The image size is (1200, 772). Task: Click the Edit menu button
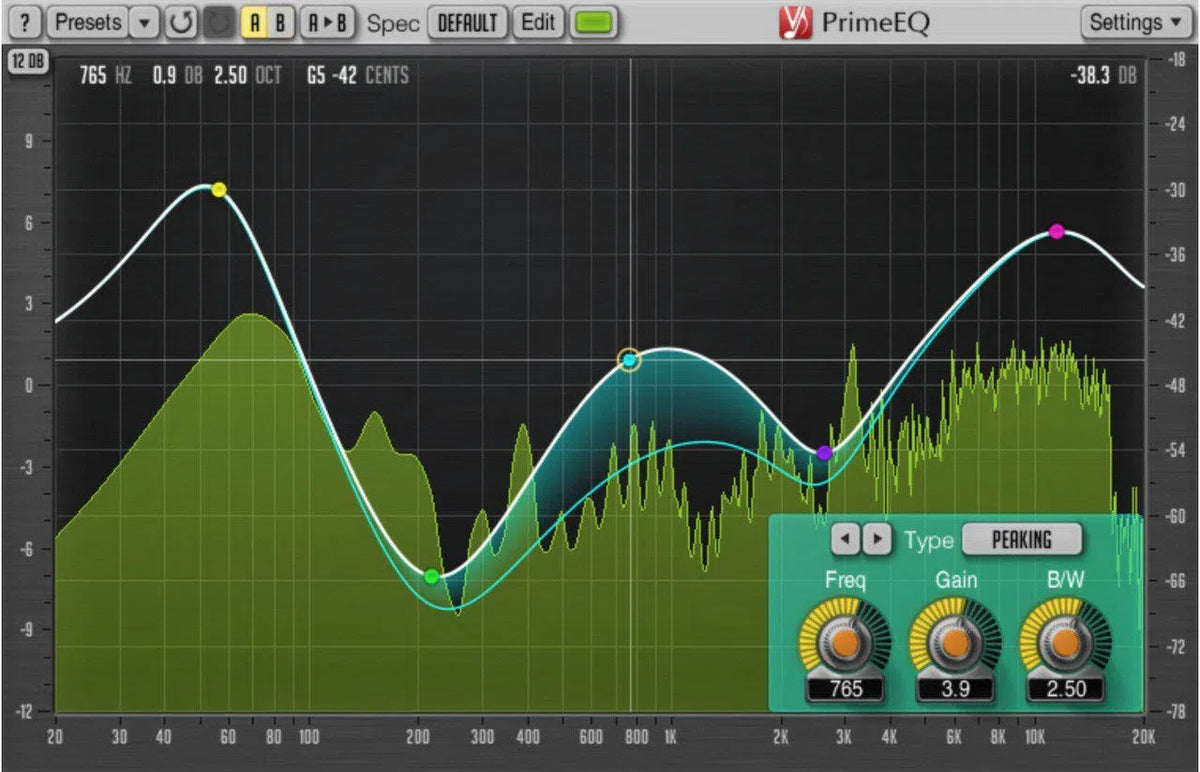[539, 22]
